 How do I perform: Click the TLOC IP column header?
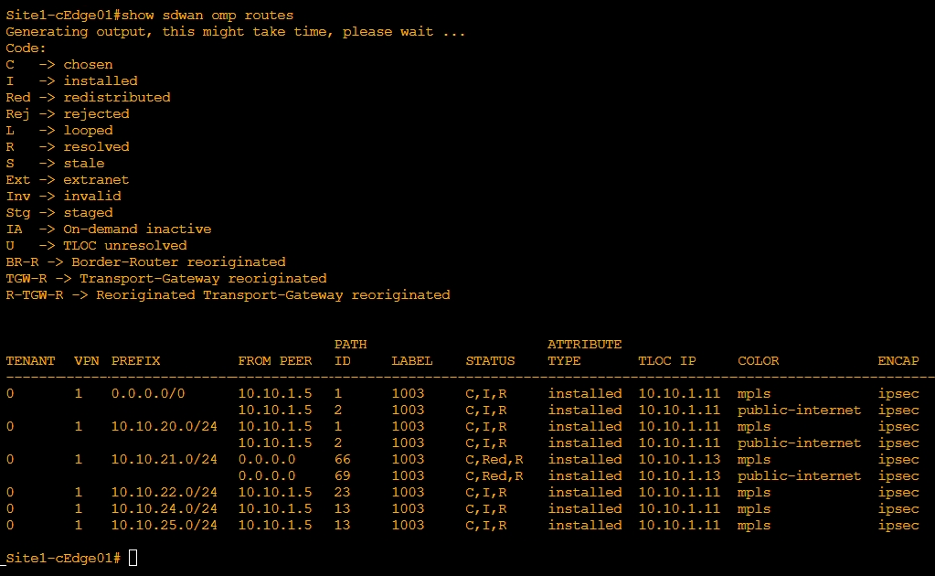pos(667,361)
